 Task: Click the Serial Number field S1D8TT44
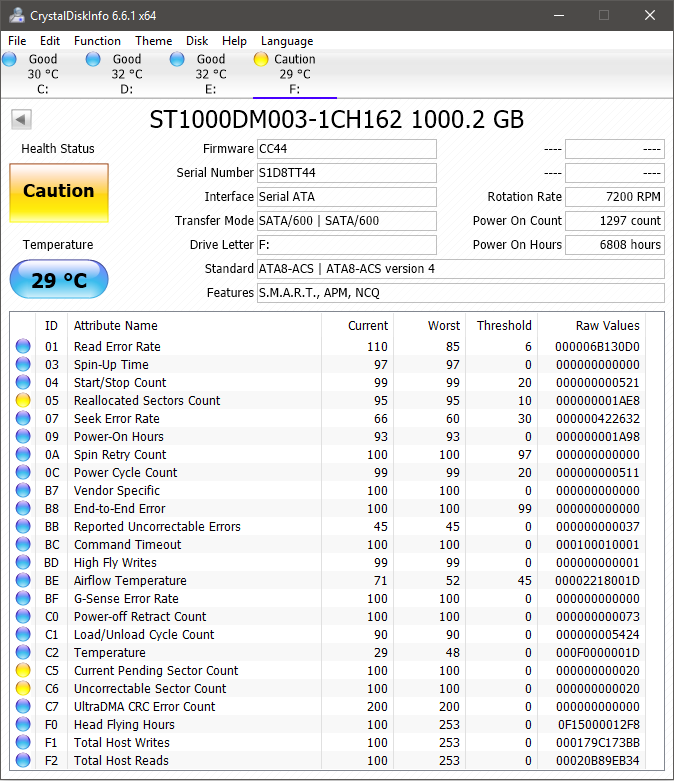point(347,173)
